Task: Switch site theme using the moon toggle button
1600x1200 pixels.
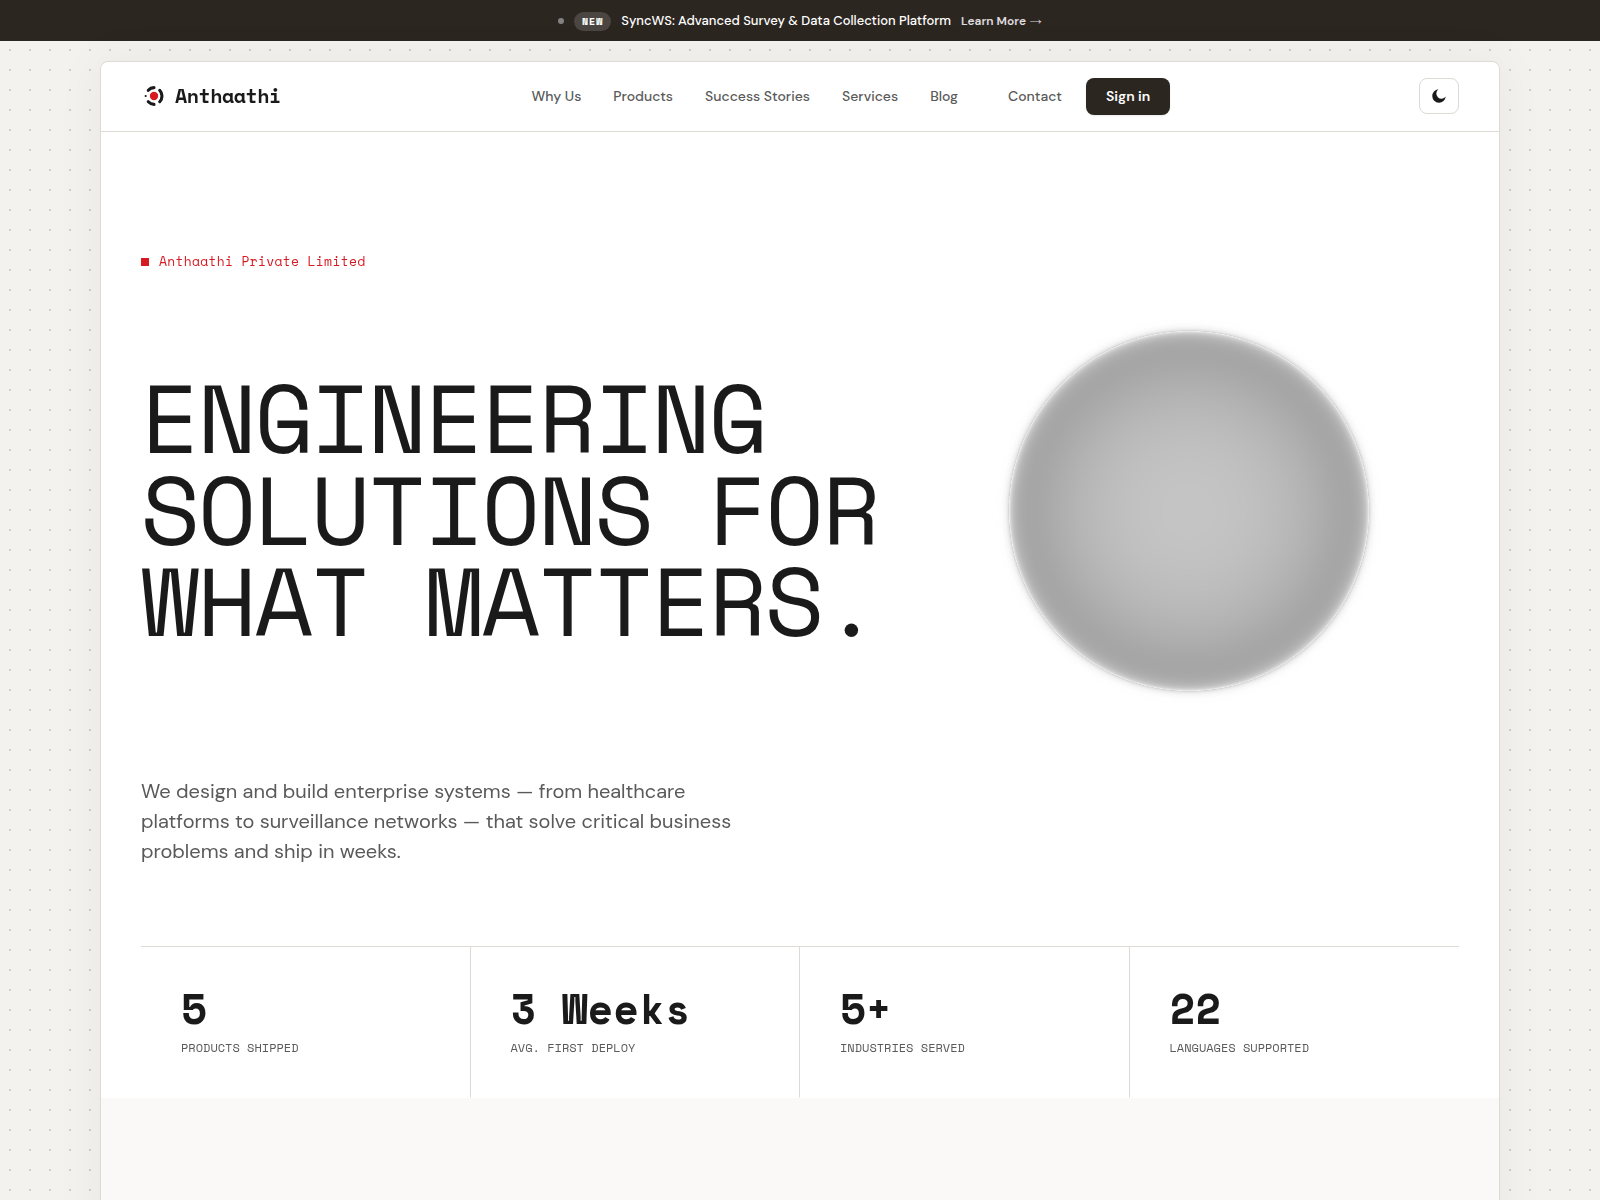Action: coord(1438,96)
